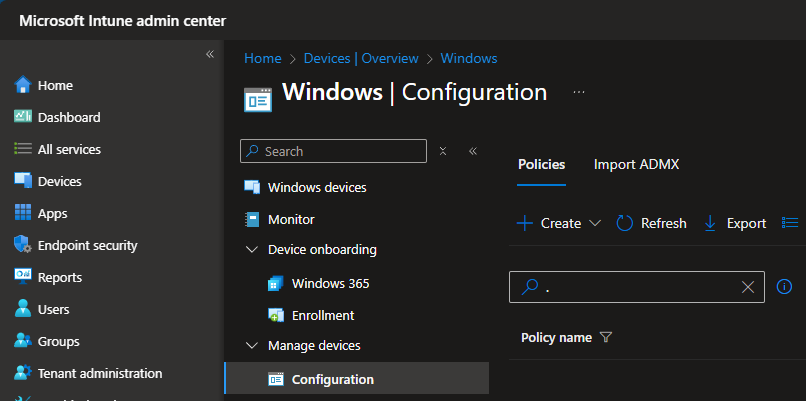This screenshot has width=806, height=401.
Task: Click the Enrollment icon
Action: click(x=276, y=315)
